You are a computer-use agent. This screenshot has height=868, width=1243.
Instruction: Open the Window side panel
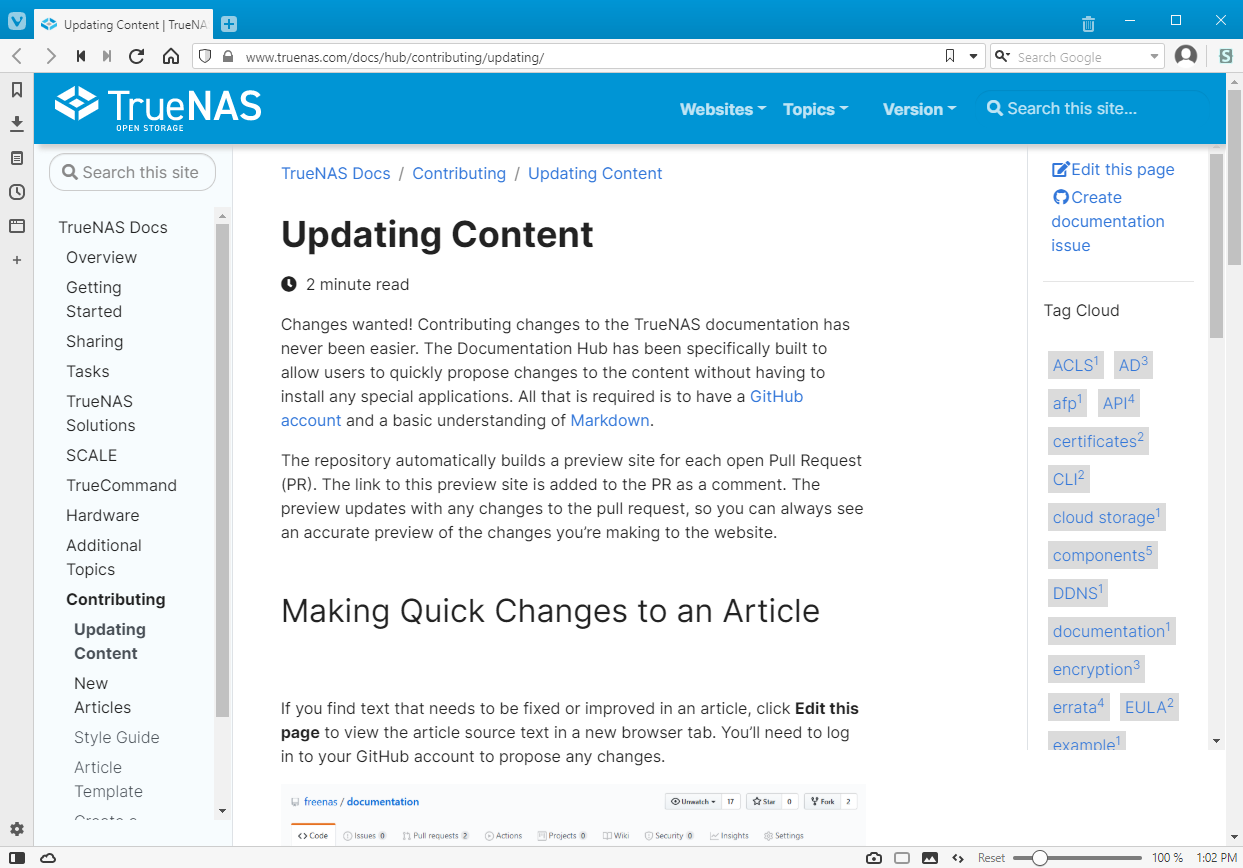click(17, 226)
